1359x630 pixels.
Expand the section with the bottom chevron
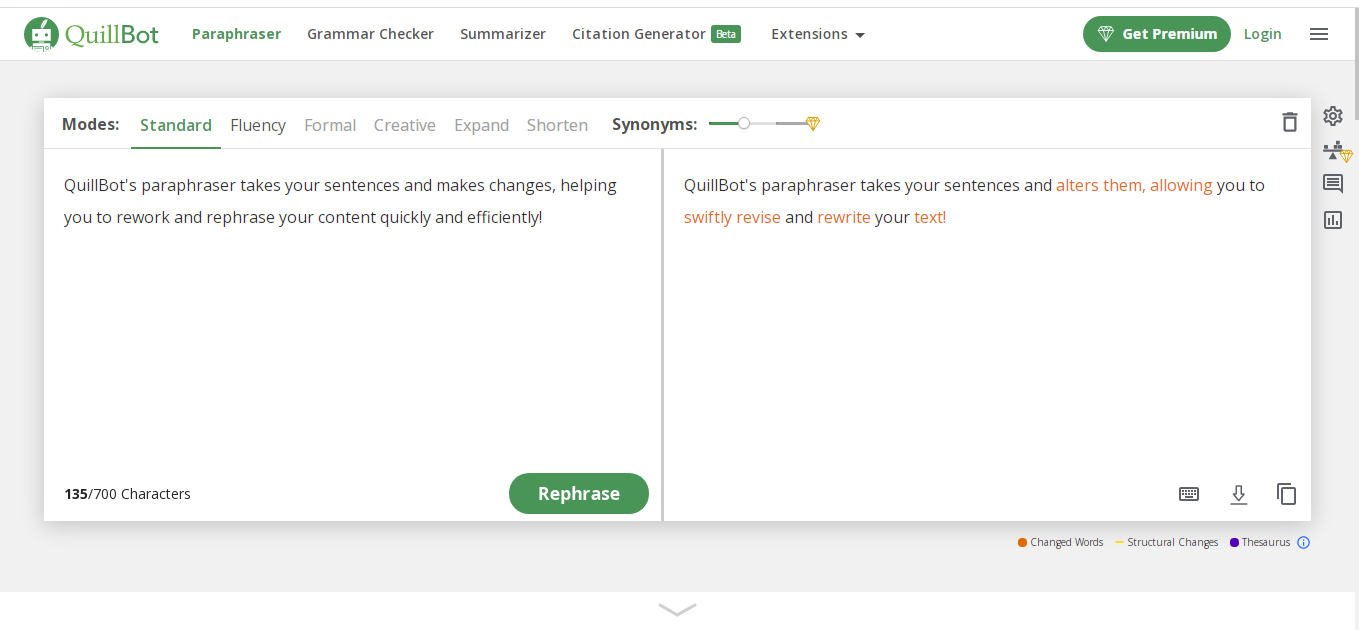[677, 609]
